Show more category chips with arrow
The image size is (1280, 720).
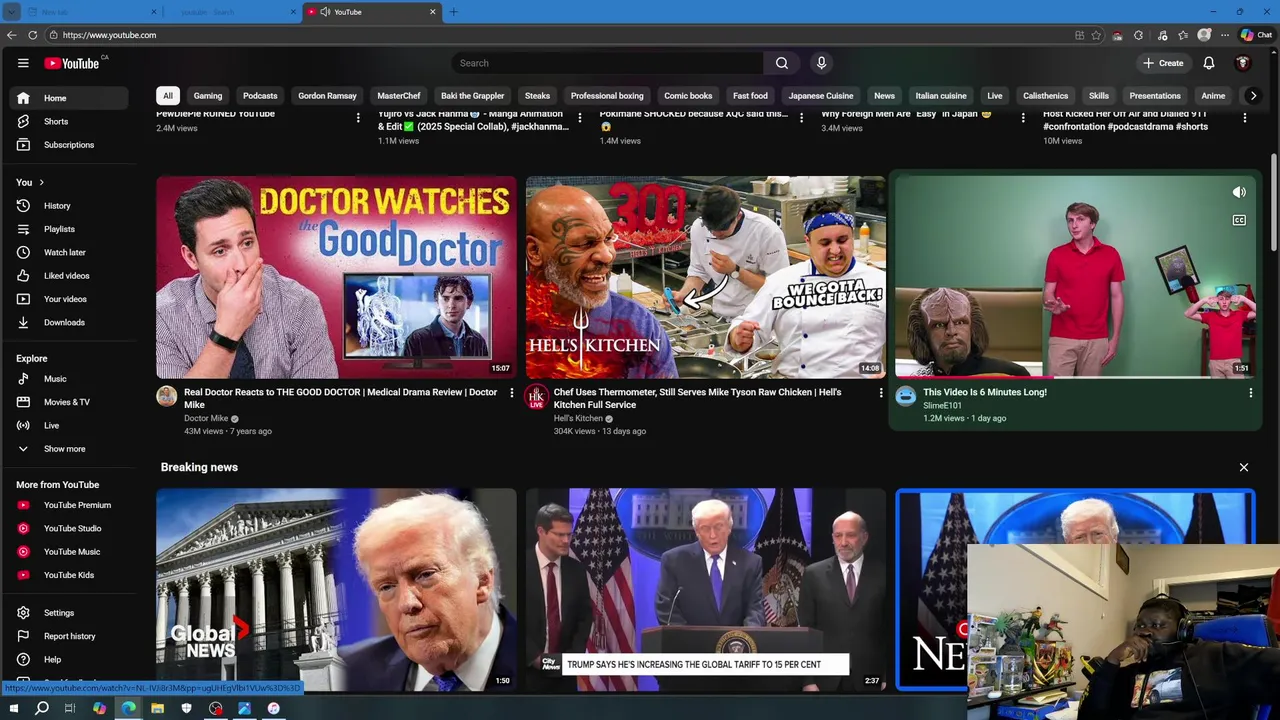pyautogui.click(x=1253, y=96)
